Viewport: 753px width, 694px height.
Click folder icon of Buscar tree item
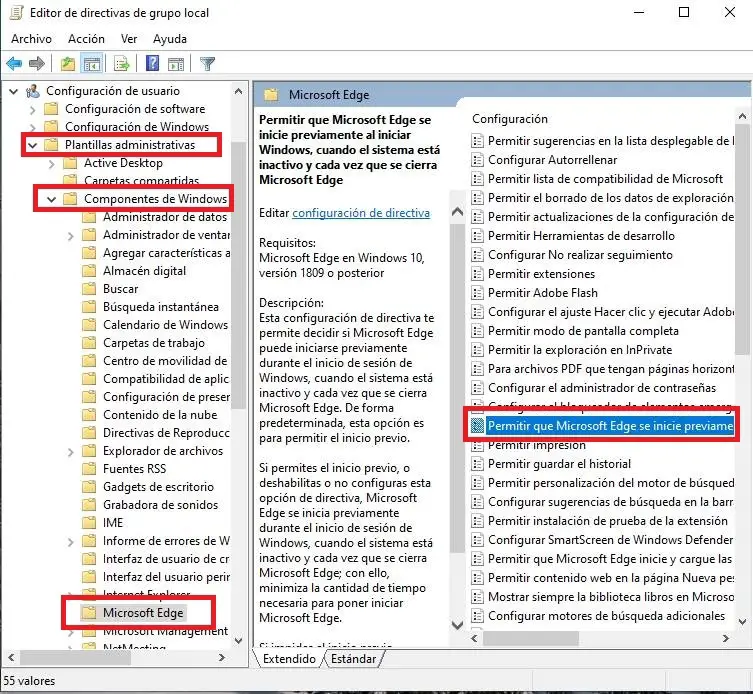89,289
